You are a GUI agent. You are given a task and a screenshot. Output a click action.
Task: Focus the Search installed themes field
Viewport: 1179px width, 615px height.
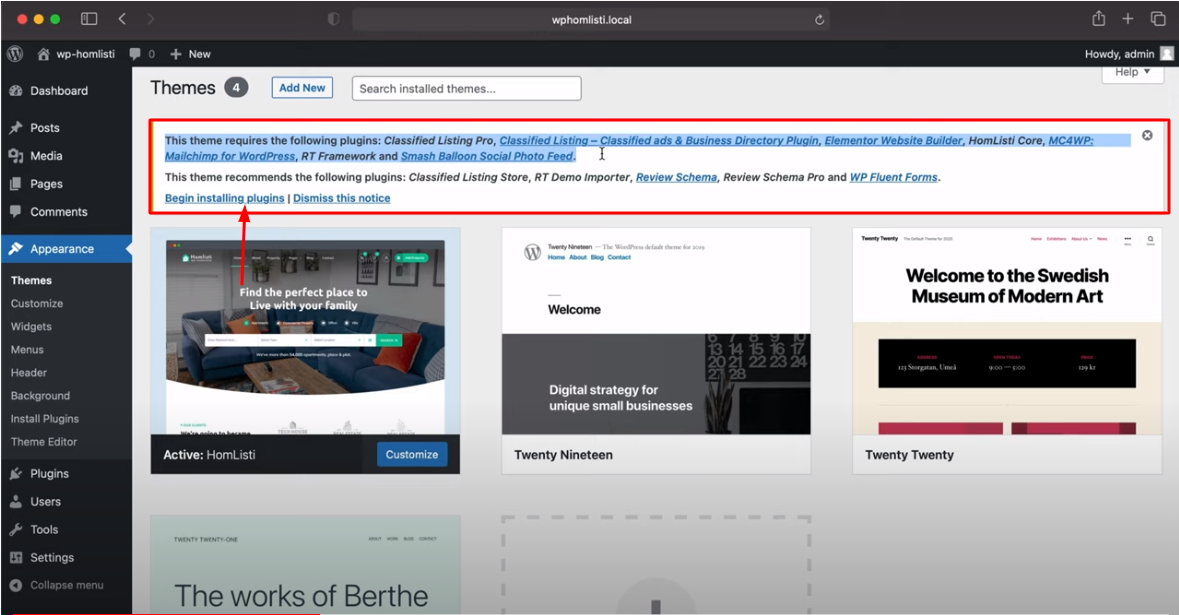tap(466, 89)
